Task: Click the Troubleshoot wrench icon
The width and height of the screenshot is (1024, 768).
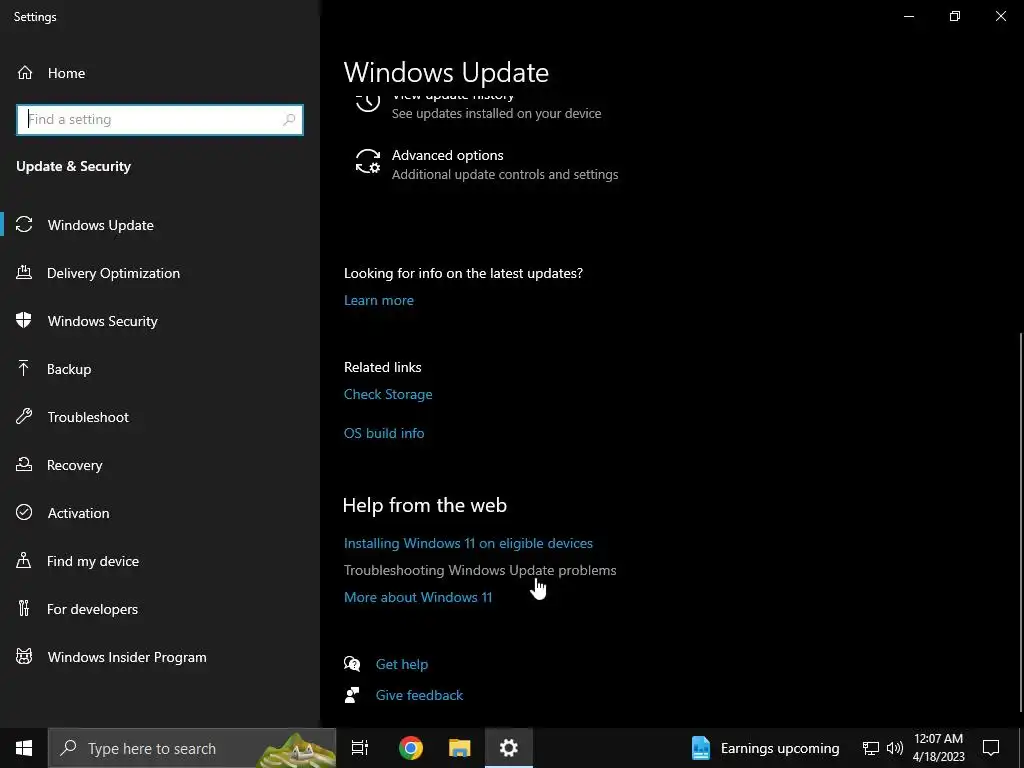Action: point(24,416)
